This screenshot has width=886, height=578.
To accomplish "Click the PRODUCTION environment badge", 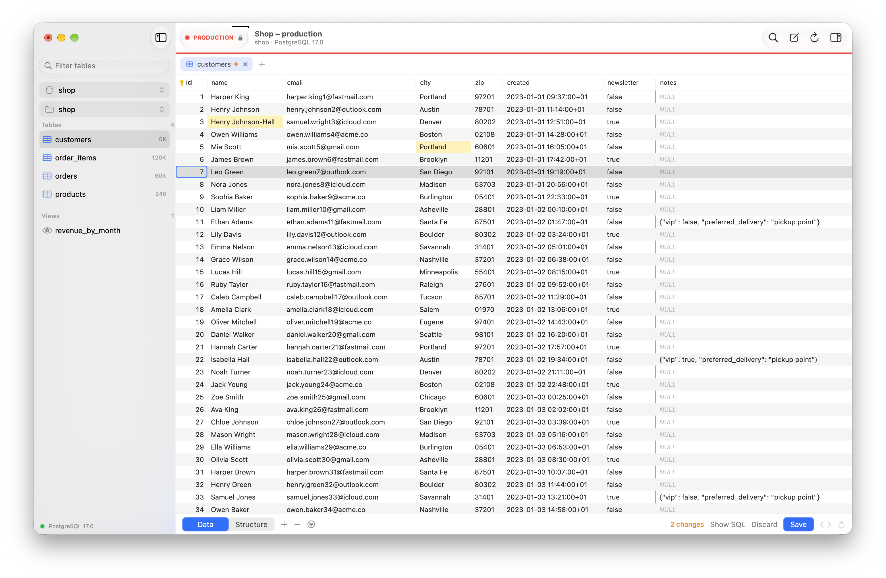I will pos(214,38).
